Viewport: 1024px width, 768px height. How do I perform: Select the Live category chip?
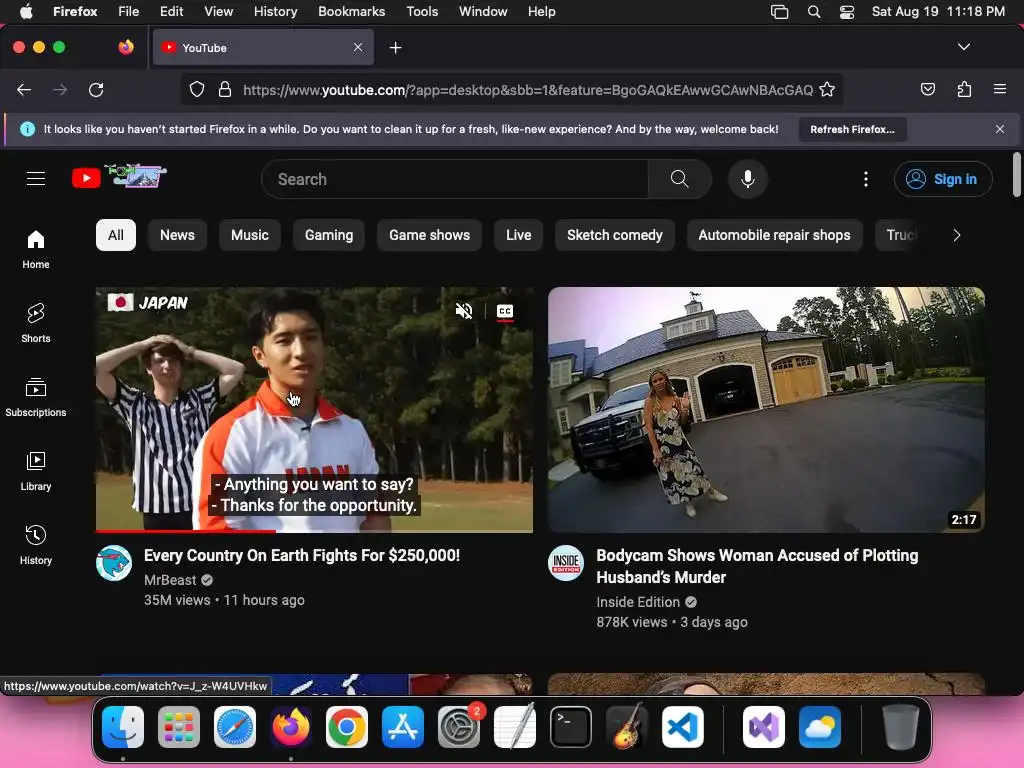(519, 235)
